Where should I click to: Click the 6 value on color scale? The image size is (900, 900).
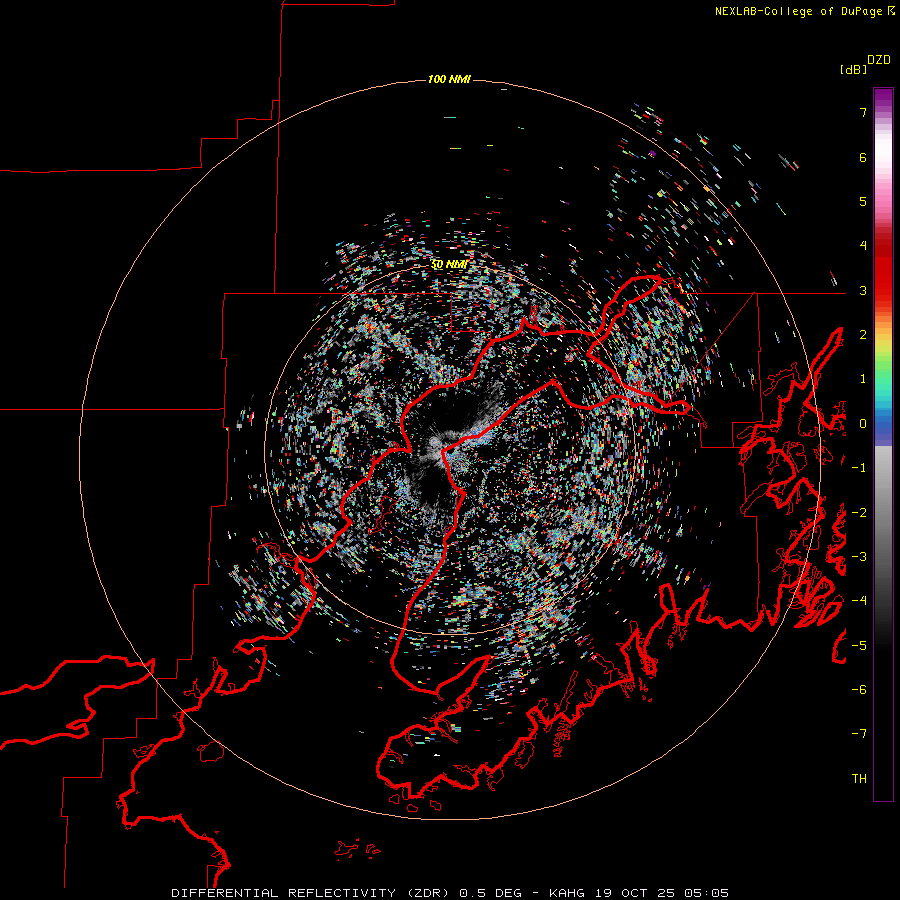coord(863,157)
